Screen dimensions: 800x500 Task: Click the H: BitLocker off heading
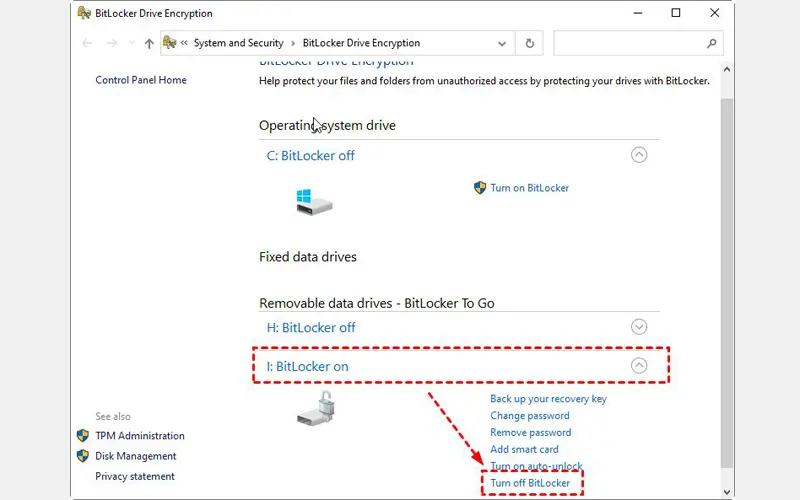(311, 328)
